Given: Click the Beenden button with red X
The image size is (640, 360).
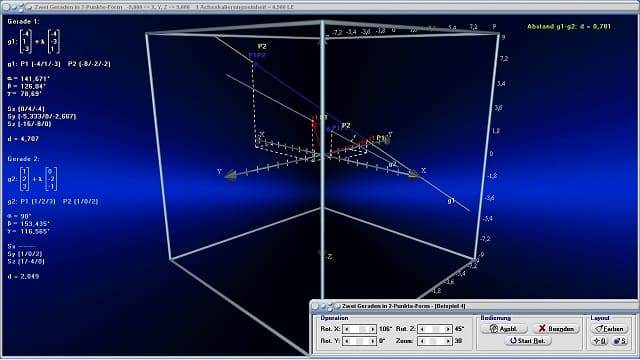Looking at the screenshot, I should pos(556,329).
